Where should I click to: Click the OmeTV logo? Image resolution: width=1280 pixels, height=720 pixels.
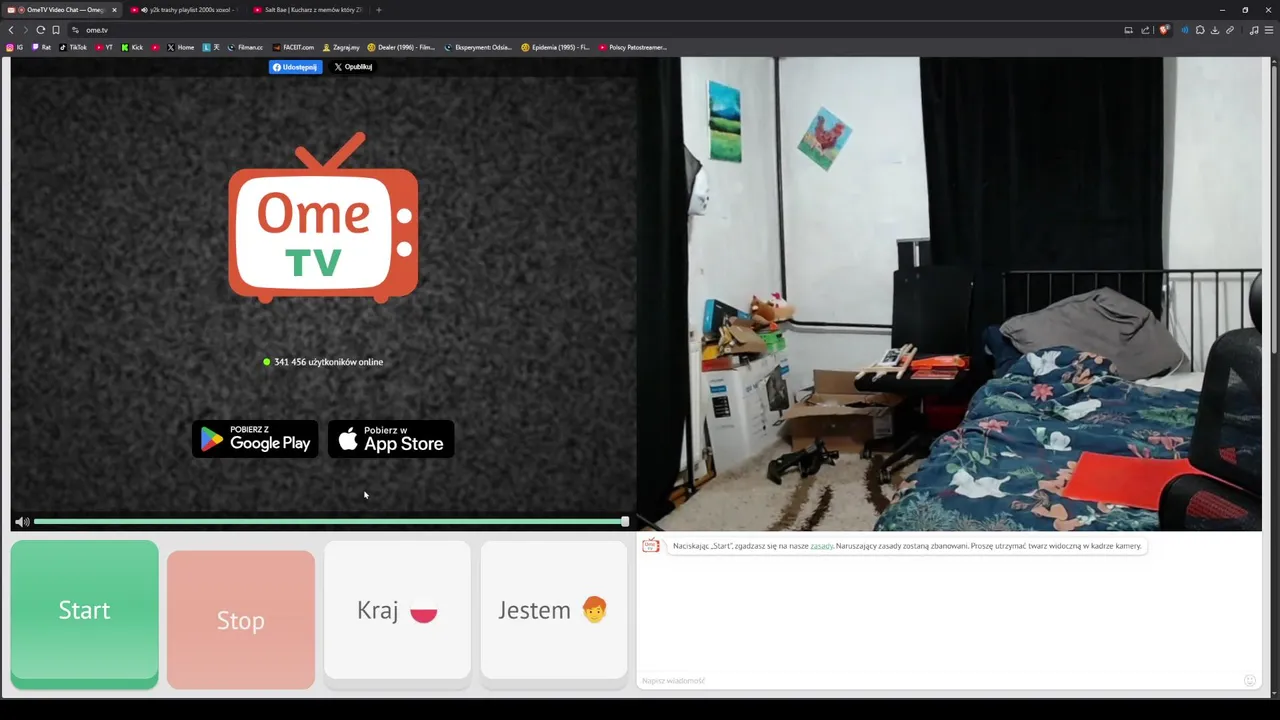click(x=323, y=217)
